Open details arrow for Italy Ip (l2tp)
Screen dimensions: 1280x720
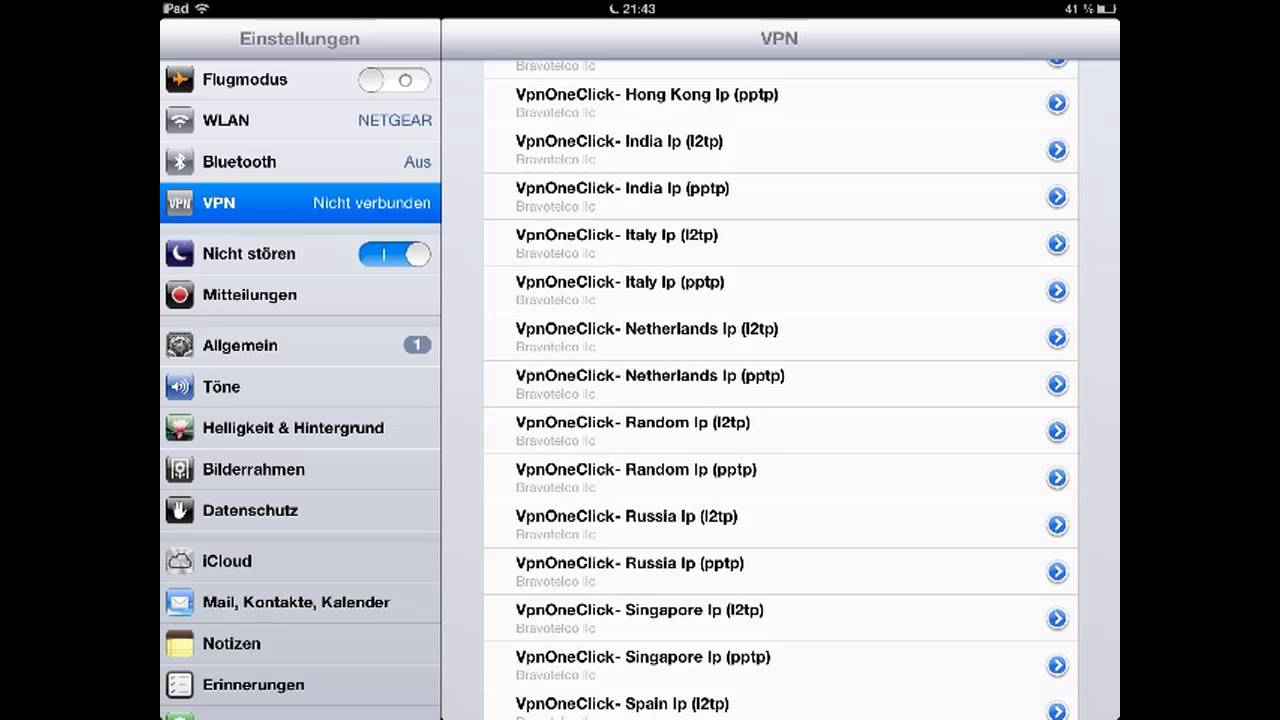pos(1057,244)
